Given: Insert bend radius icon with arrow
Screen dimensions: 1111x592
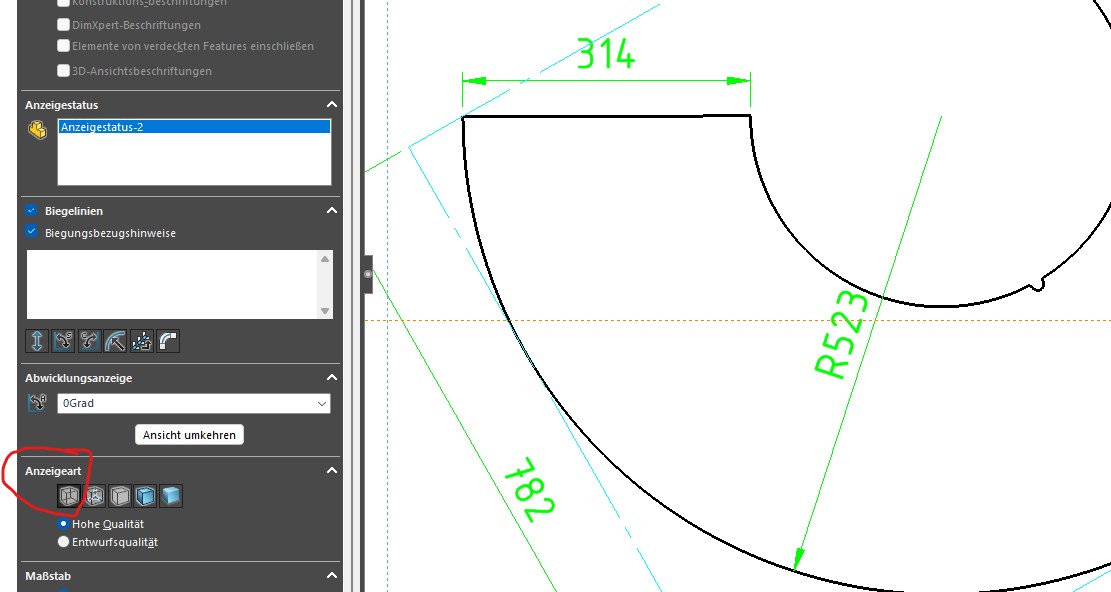Looking at the screenshot, I should pyautogui.click(x=115, y=341).
